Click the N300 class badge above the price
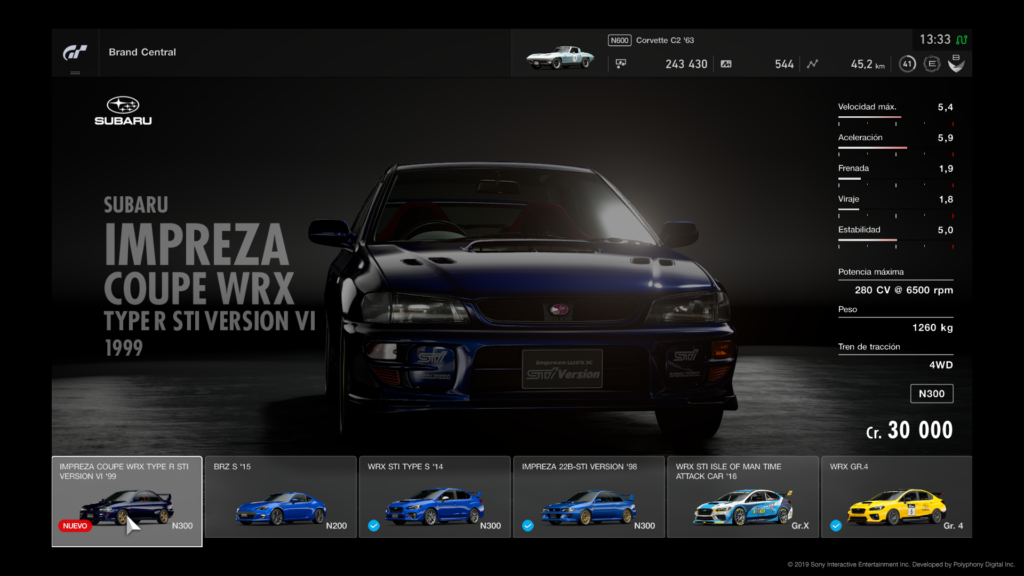Screen dimensions: 1024x576 (x=931, y=394)
